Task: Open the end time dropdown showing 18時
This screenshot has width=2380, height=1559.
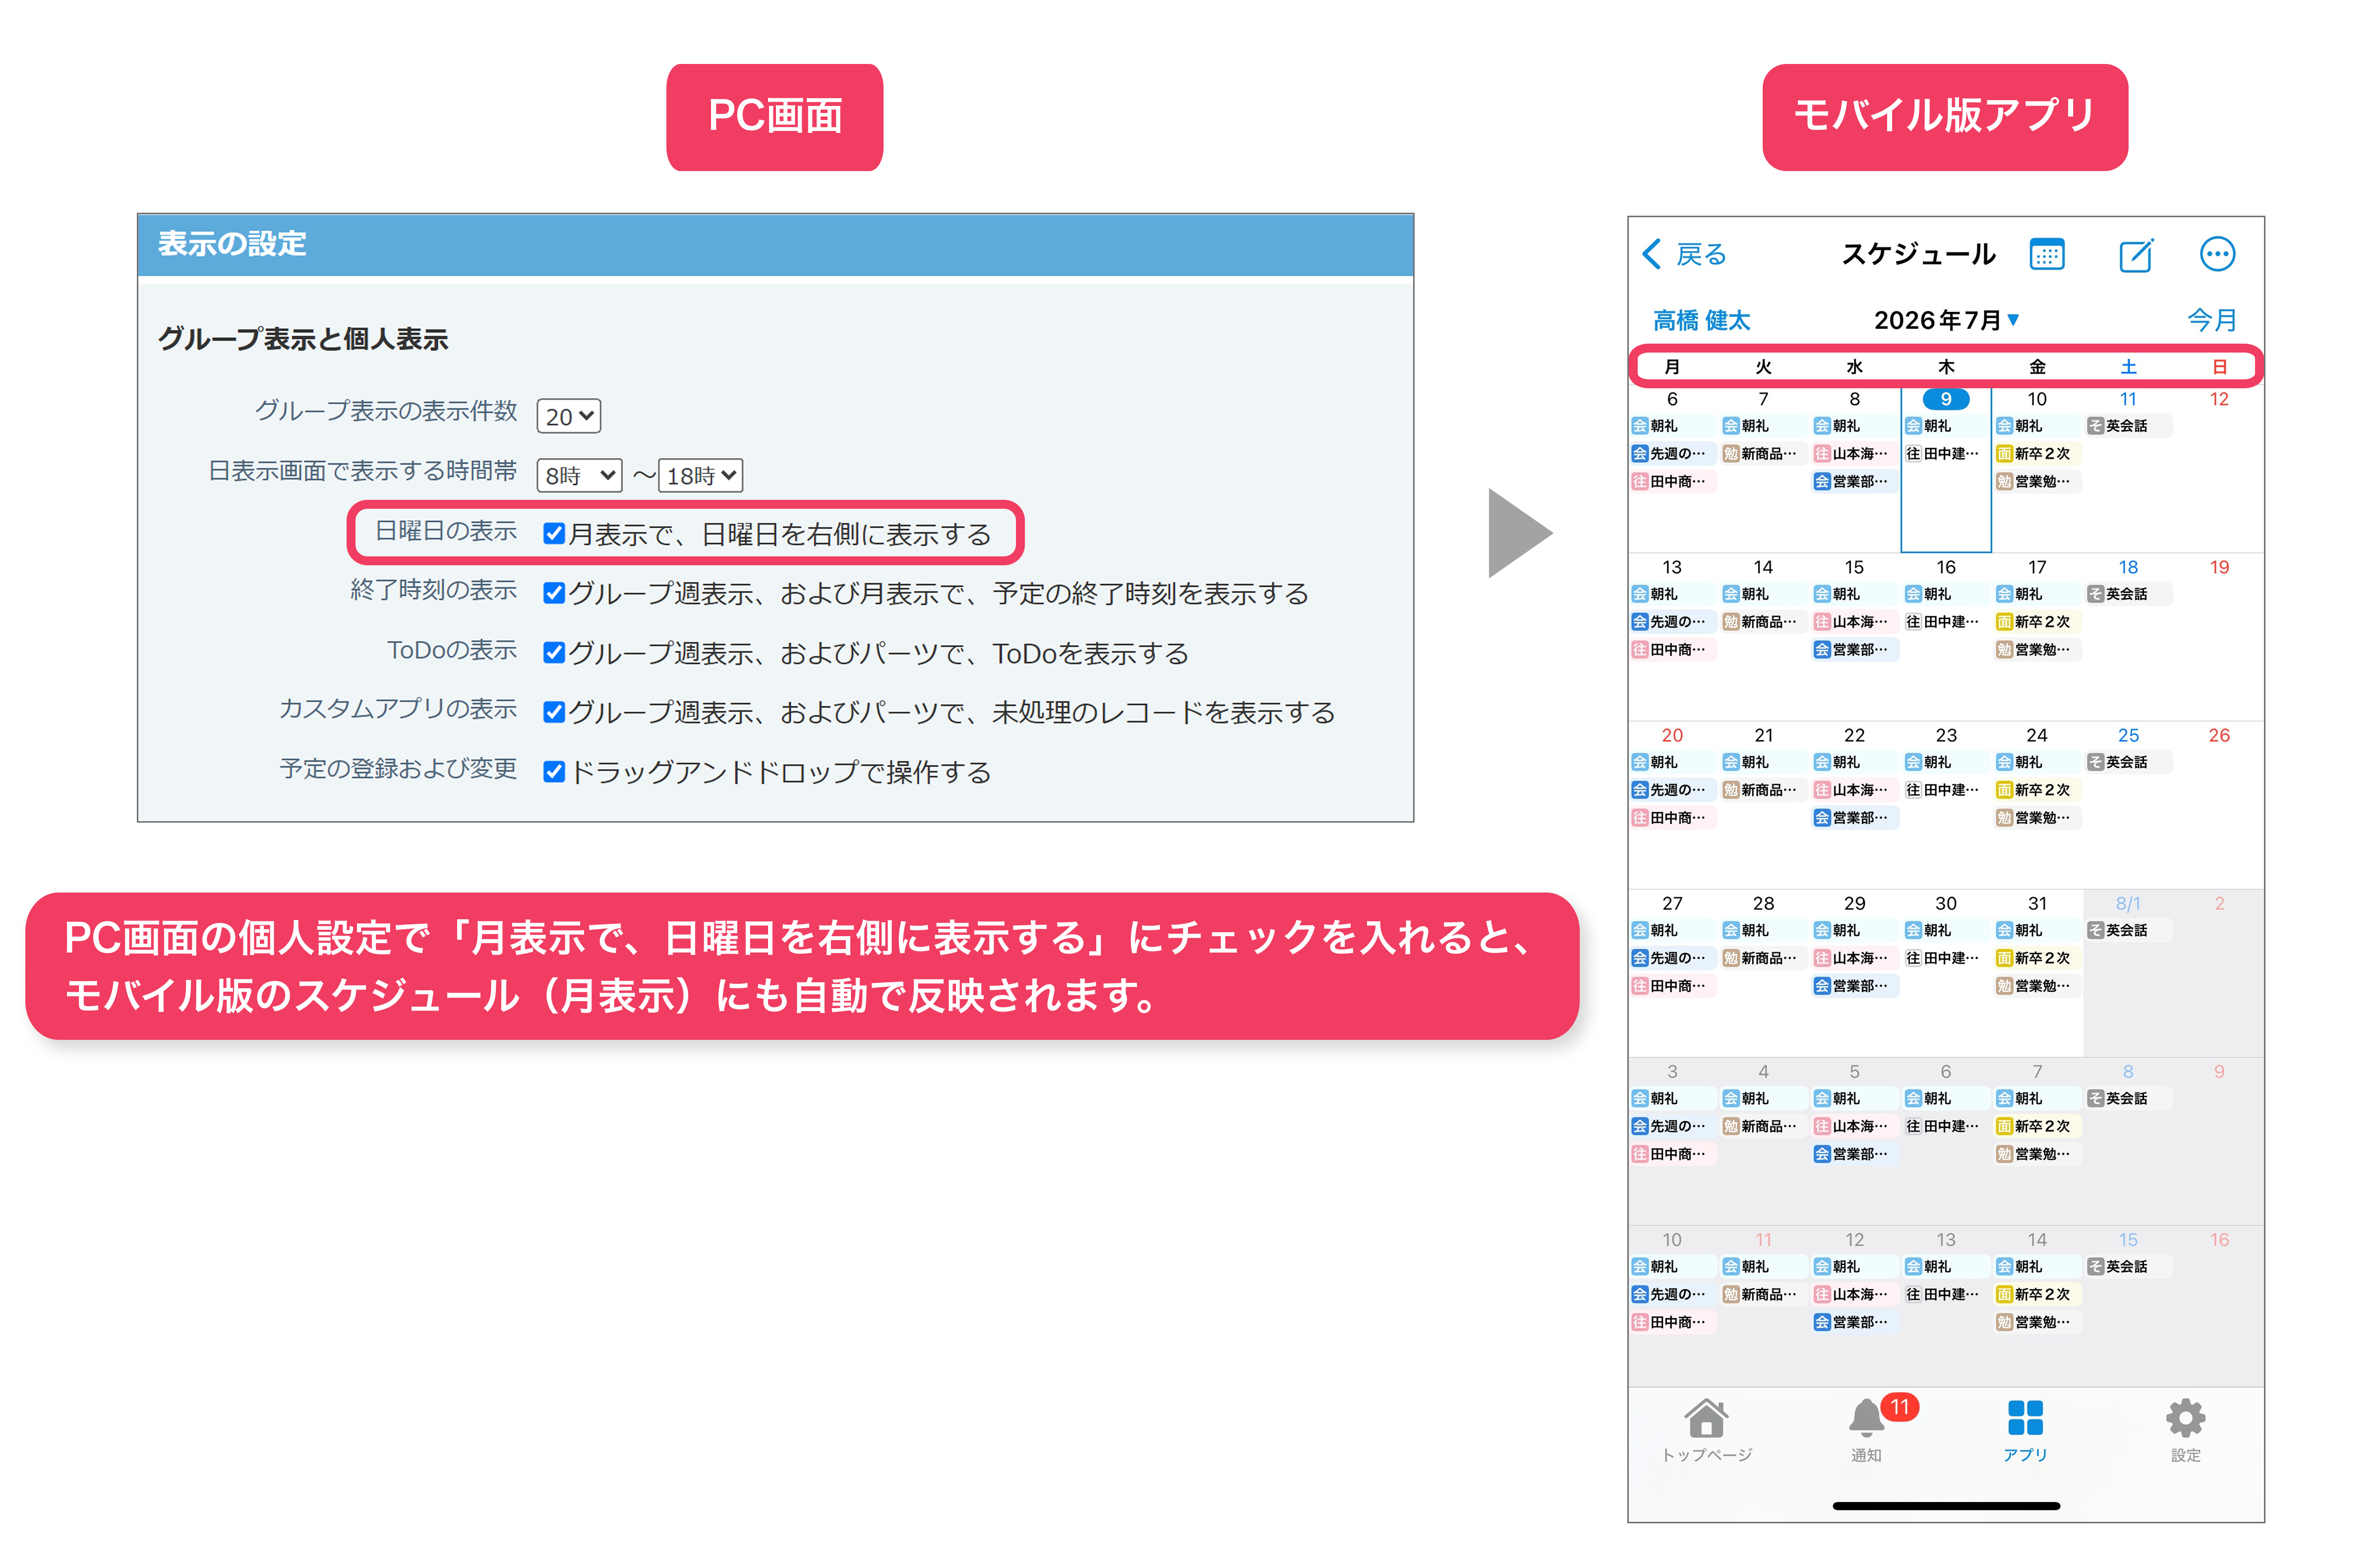Action: pyautogui.click(x=701, y=475)
